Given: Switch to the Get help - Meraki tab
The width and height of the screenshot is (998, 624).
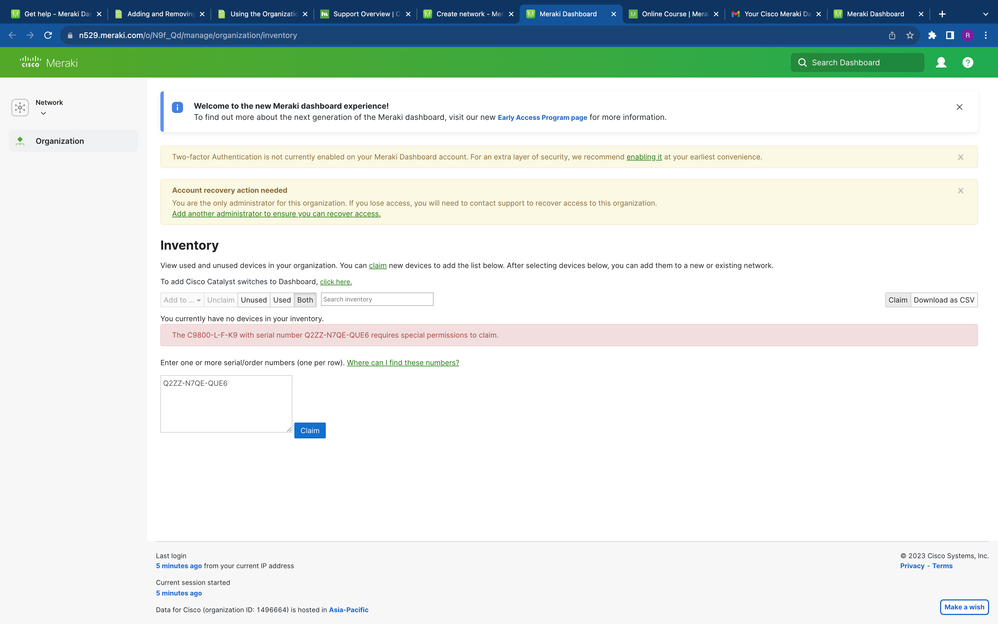Looking at the screenshot, I should (x=56, y=14).
